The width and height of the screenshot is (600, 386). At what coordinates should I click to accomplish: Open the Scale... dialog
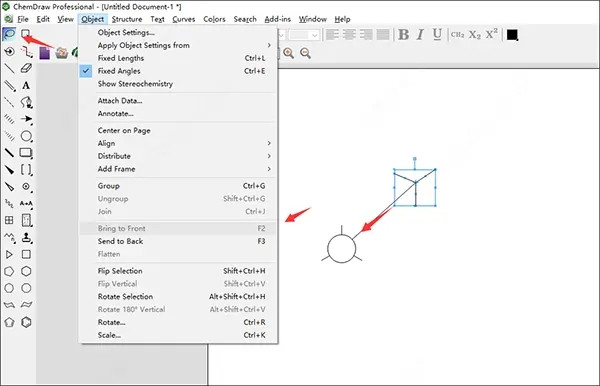click(x=178, y=335)
